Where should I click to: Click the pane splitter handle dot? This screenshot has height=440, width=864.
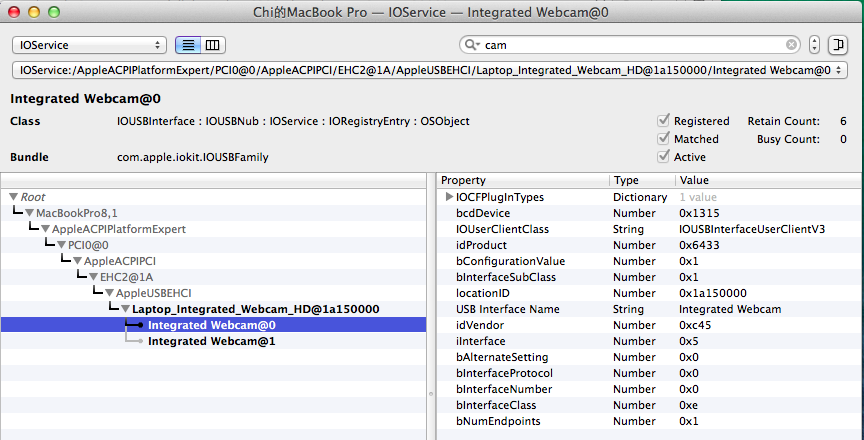tap(432, 395)
